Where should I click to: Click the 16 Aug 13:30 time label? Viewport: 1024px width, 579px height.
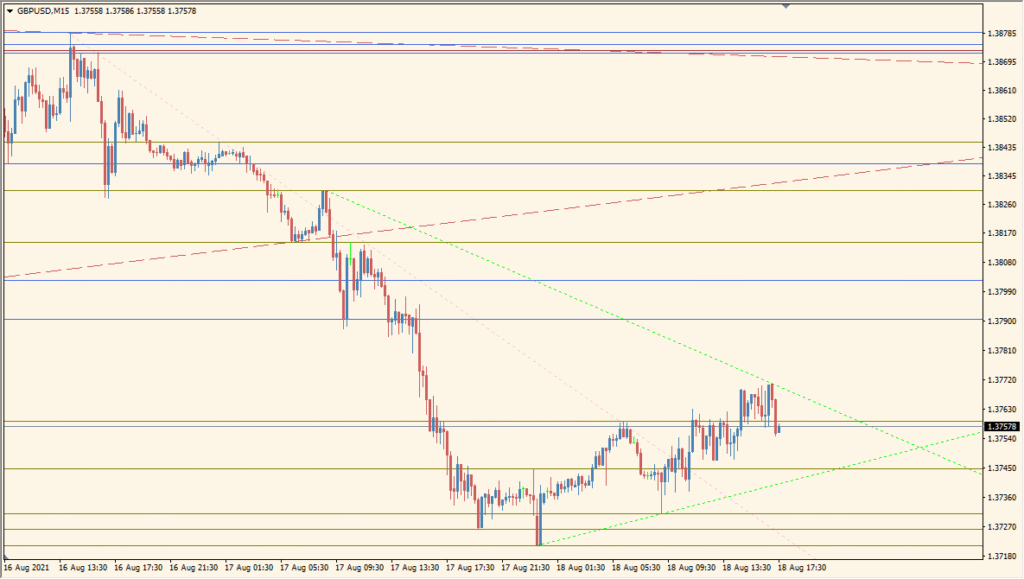click(x=83, y=568)
